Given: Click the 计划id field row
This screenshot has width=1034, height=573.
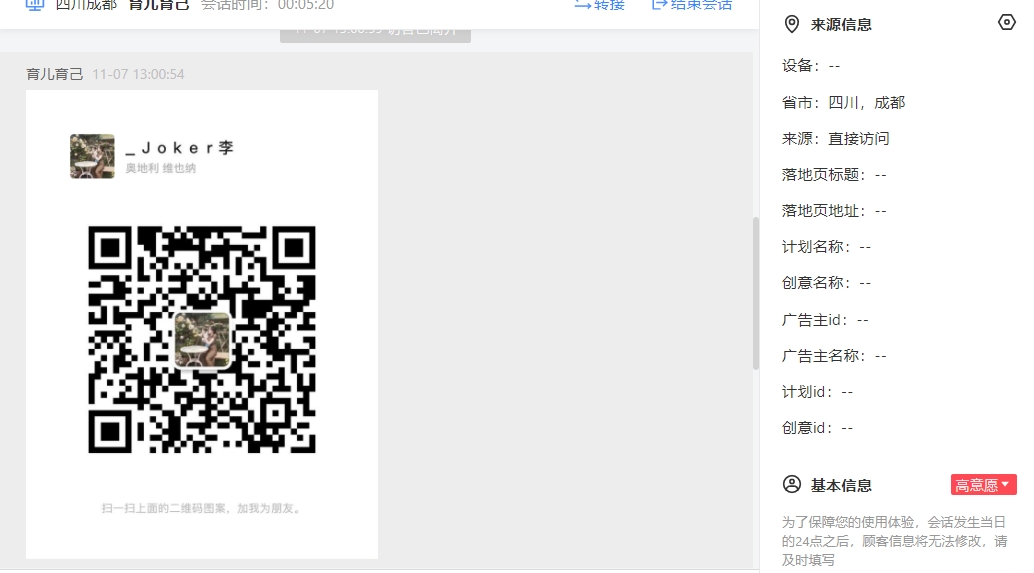Looking at the screenshot, I should [818, 392].
